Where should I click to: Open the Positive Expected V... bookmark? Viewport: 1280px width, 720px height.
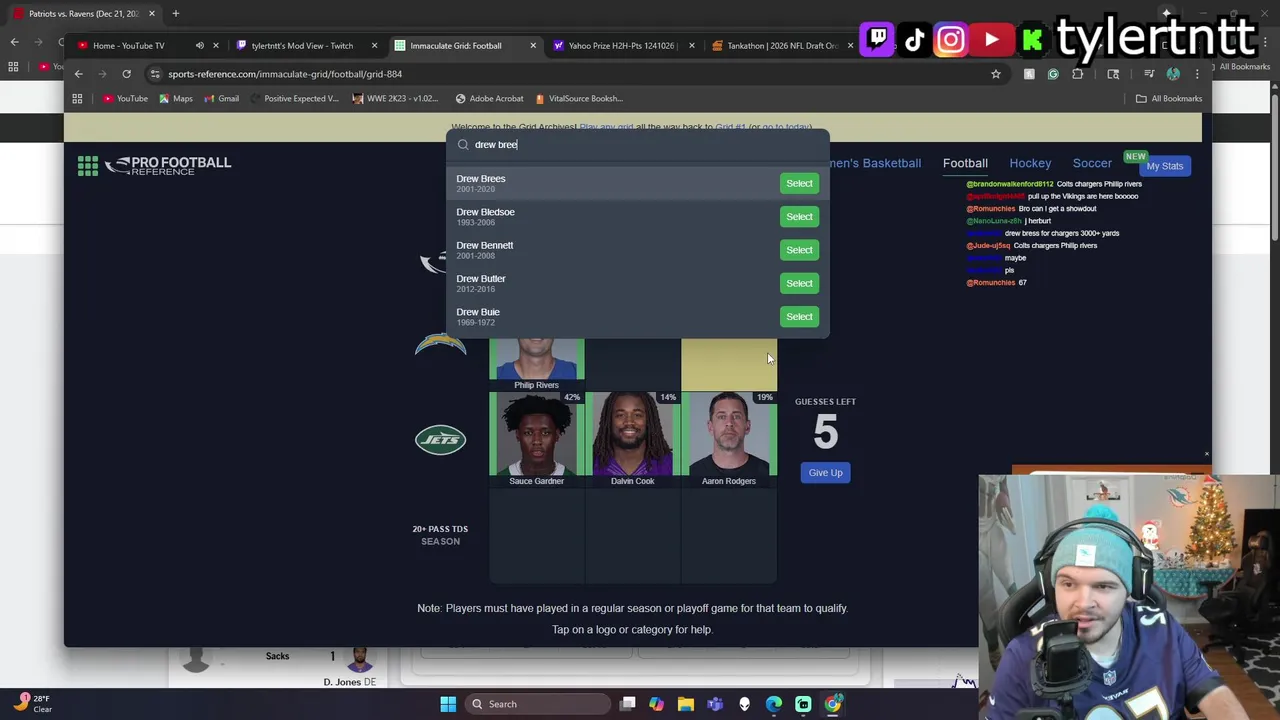coord(294,98)
